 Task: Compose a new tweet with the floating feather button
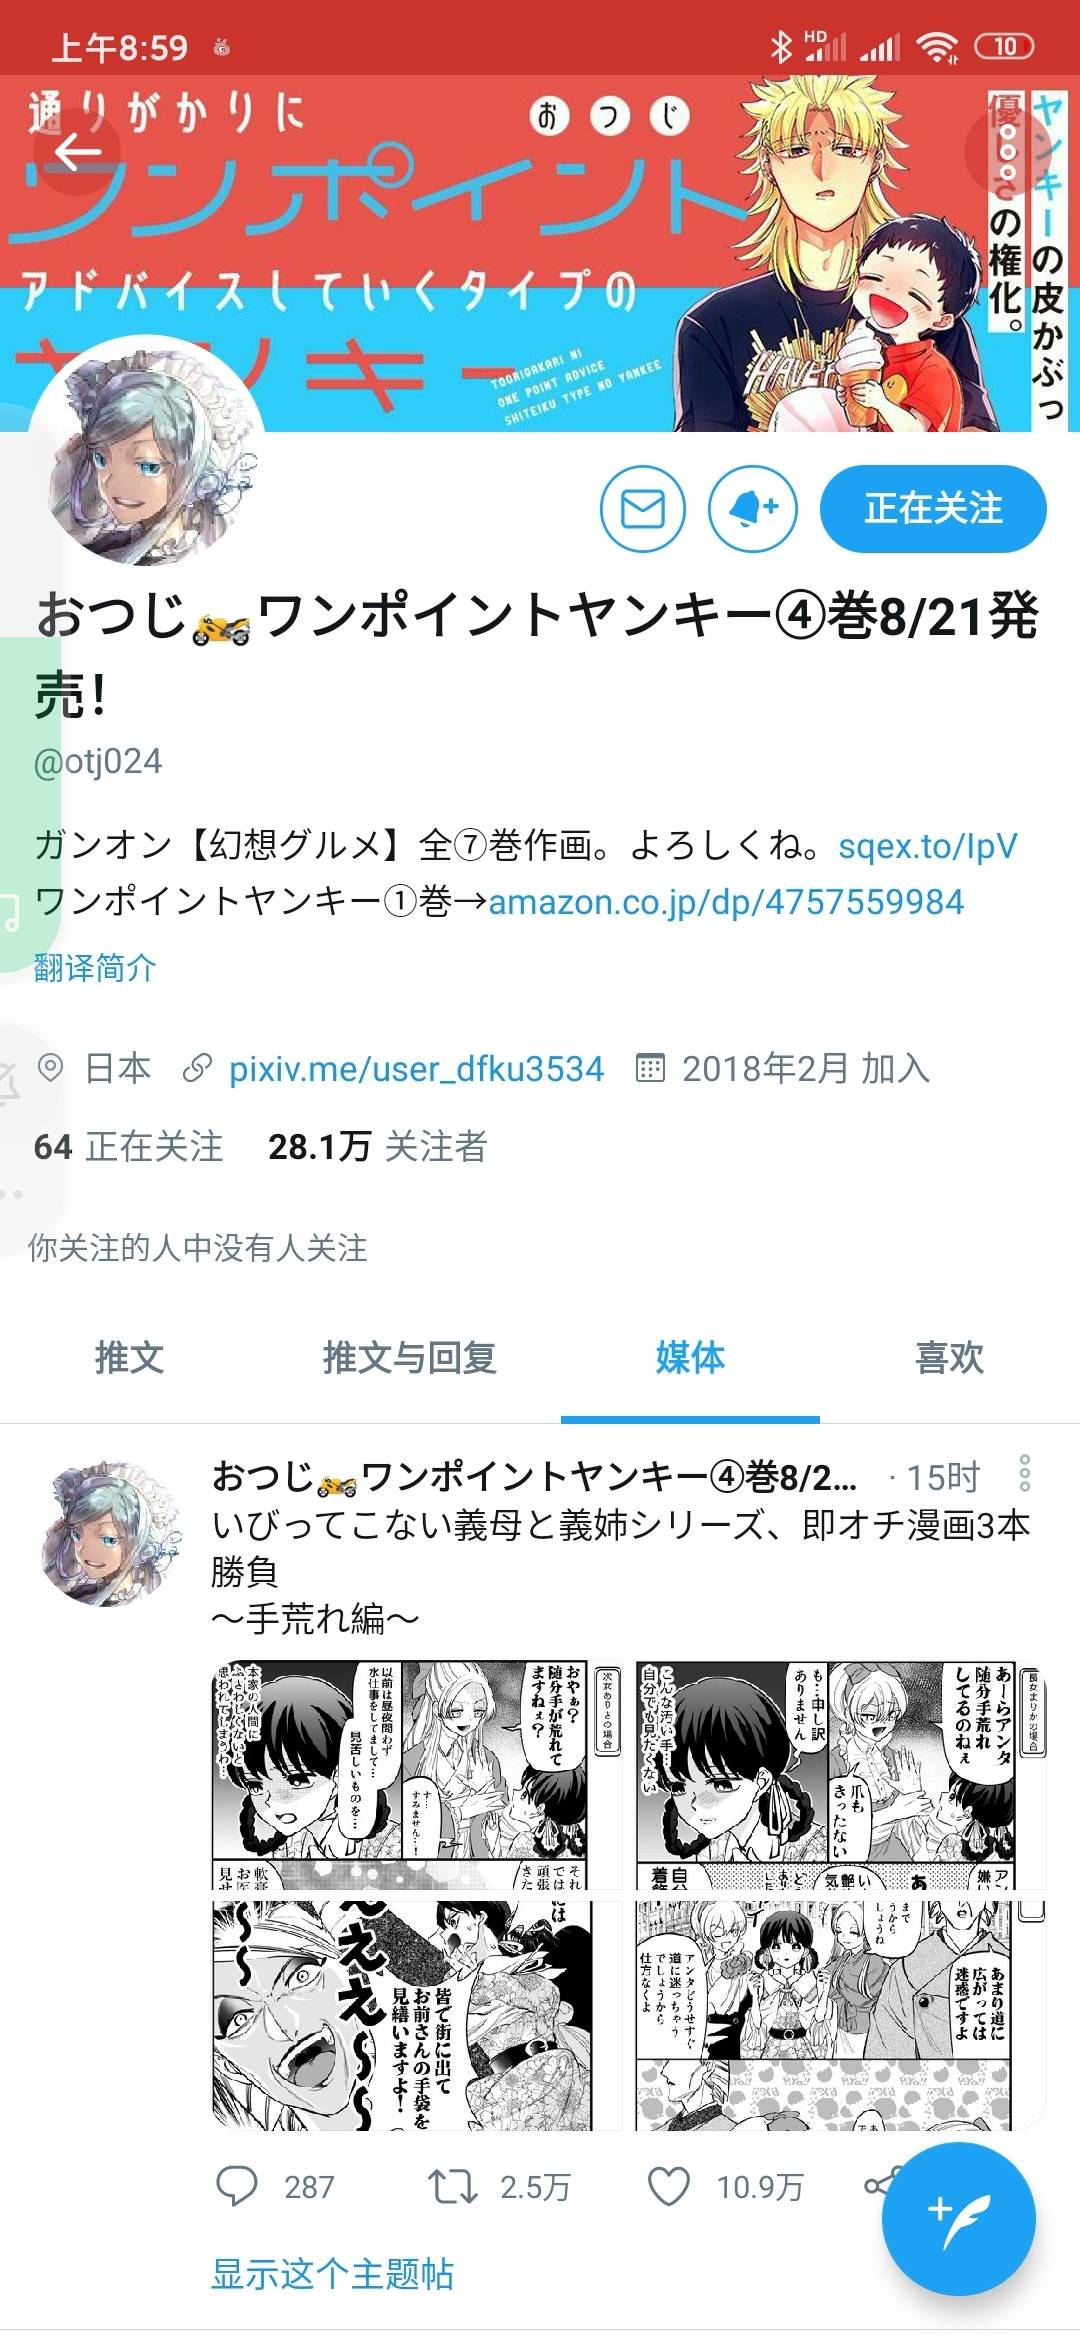point(958,2219)
